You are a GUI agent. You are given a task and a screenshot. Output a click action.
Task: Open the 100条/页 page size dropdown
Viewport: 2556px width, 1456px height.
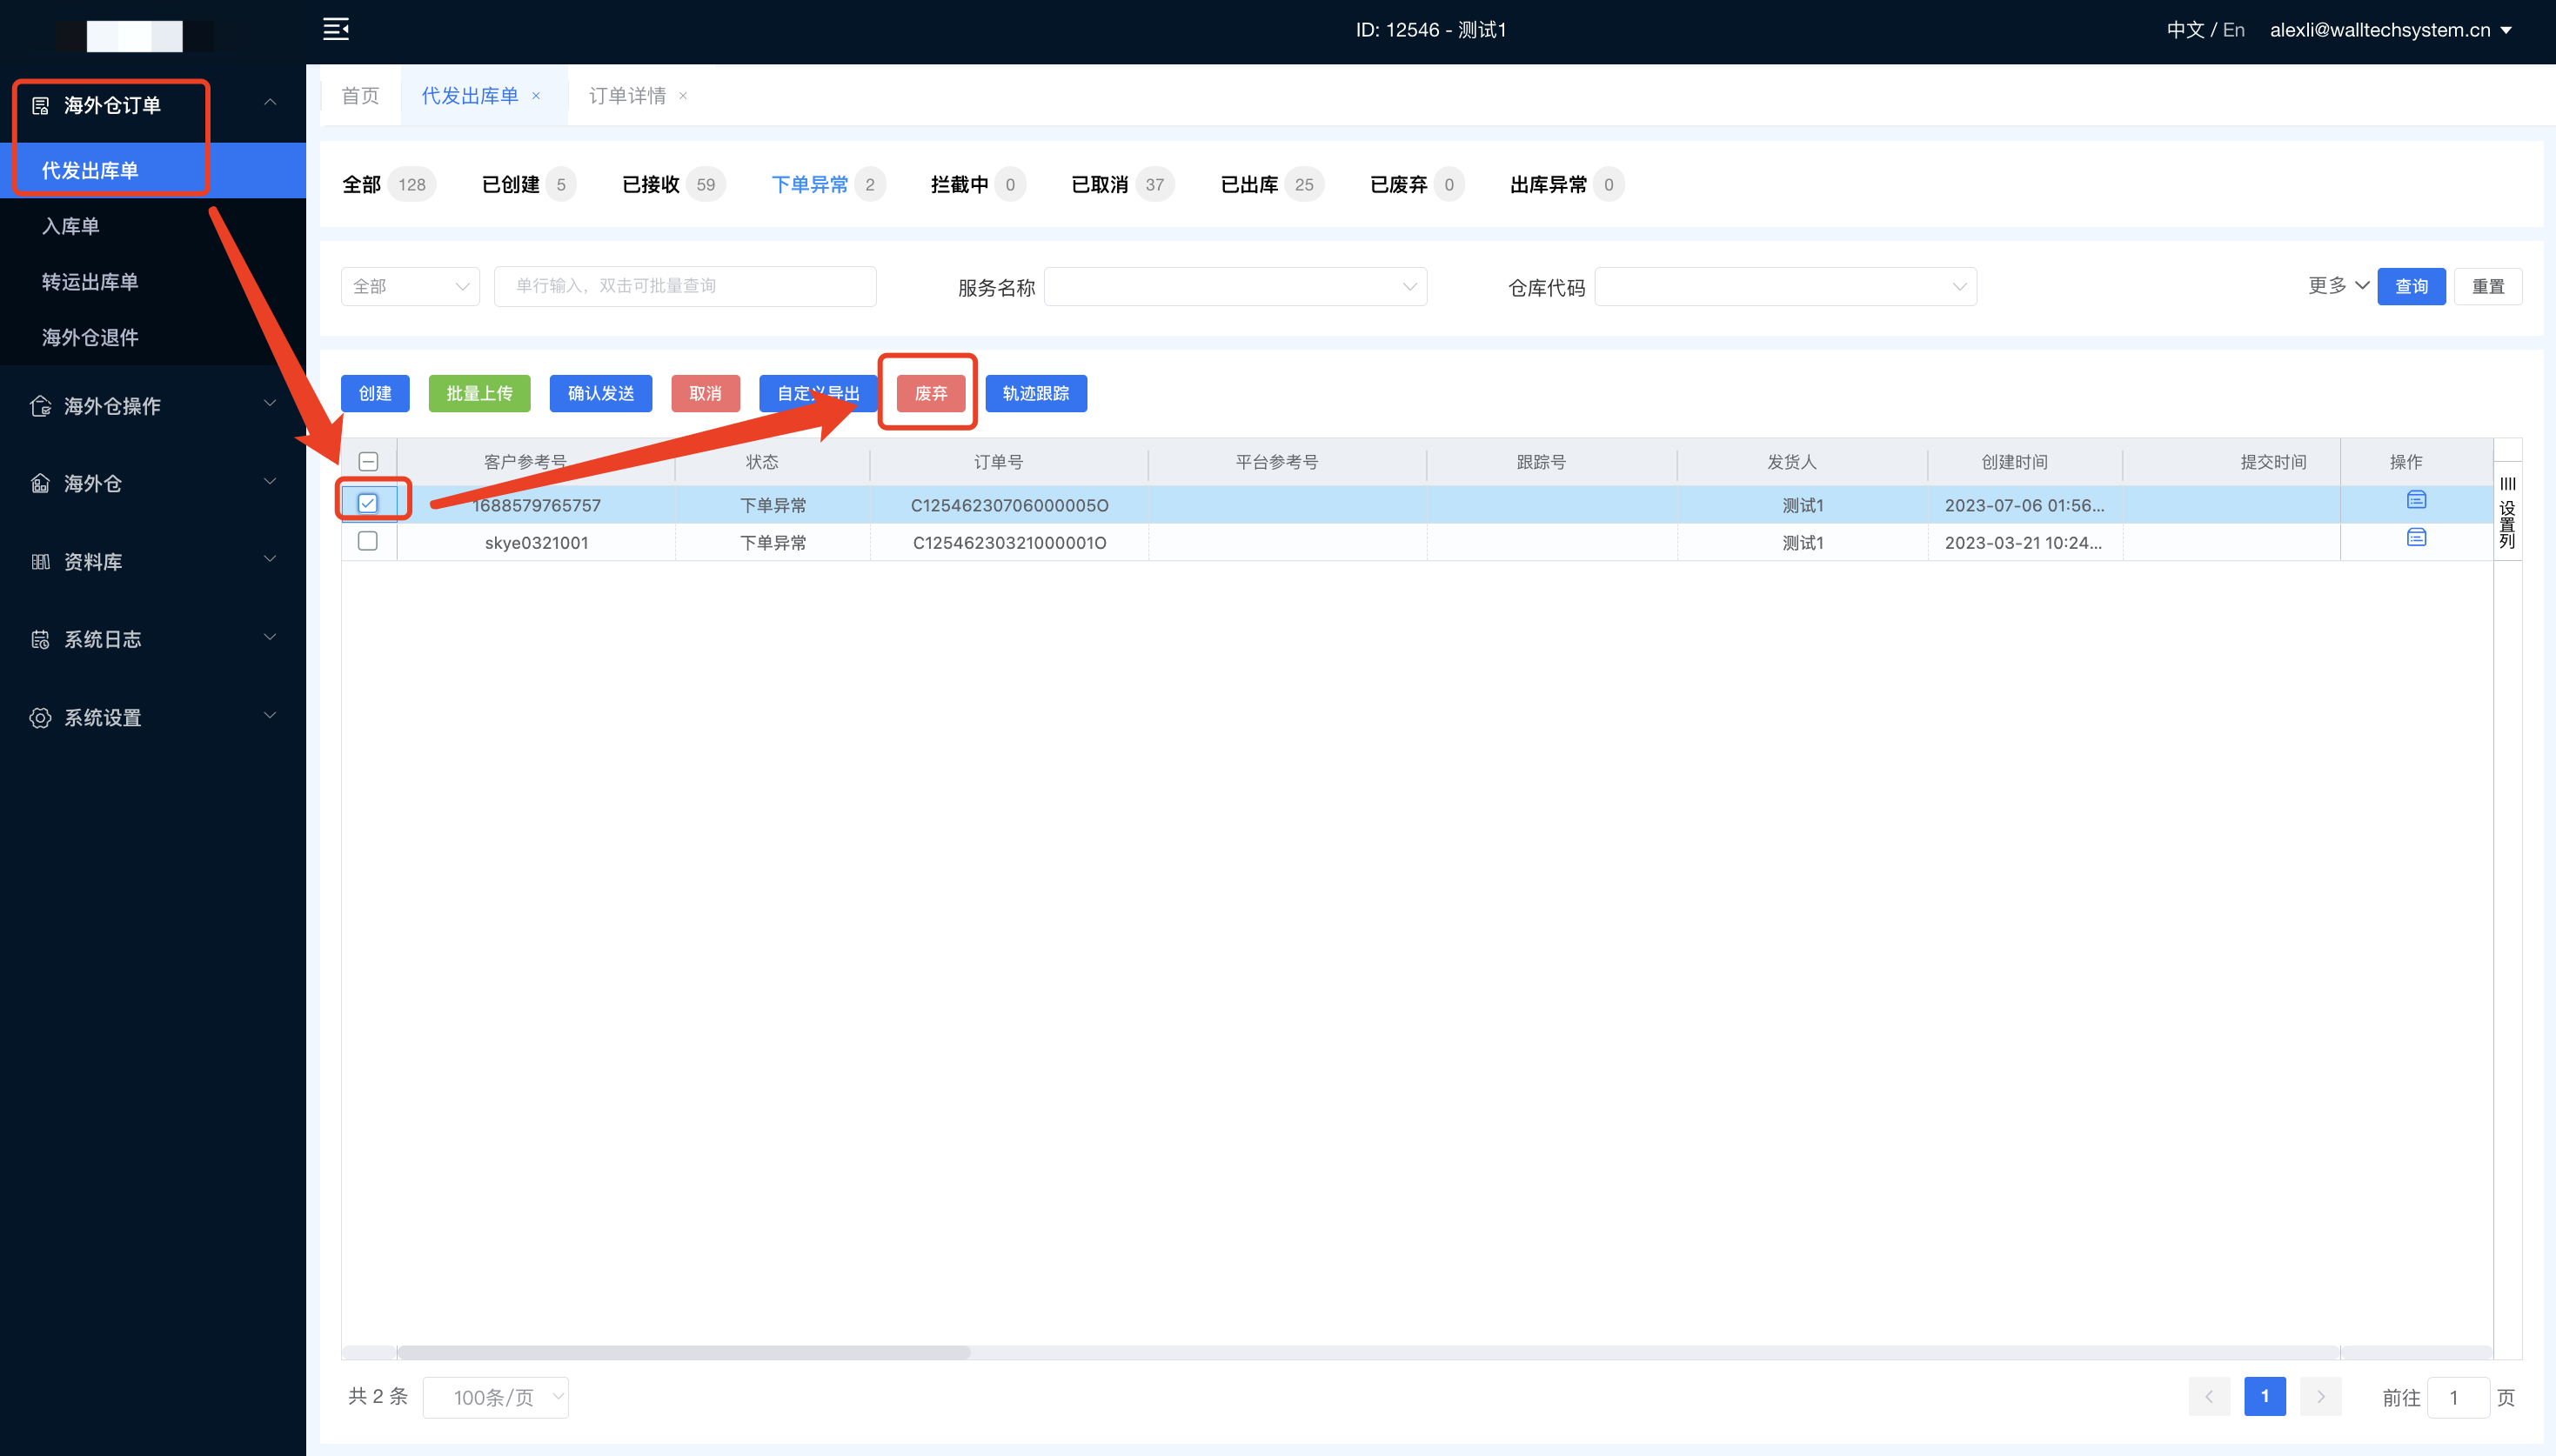point(496,1397)
